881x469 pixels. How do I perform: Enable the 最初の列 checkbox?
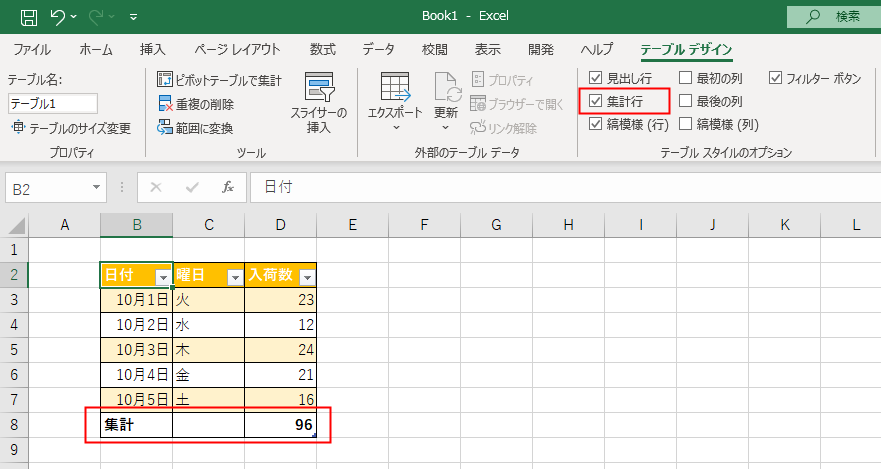[x=685, y=78]
